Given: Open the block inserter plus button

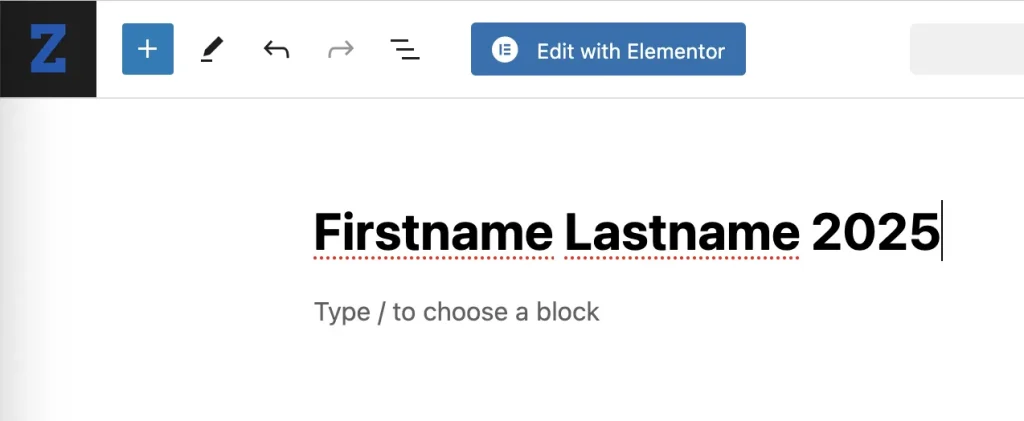Looking at the screenshot, I should click(148, 49).
